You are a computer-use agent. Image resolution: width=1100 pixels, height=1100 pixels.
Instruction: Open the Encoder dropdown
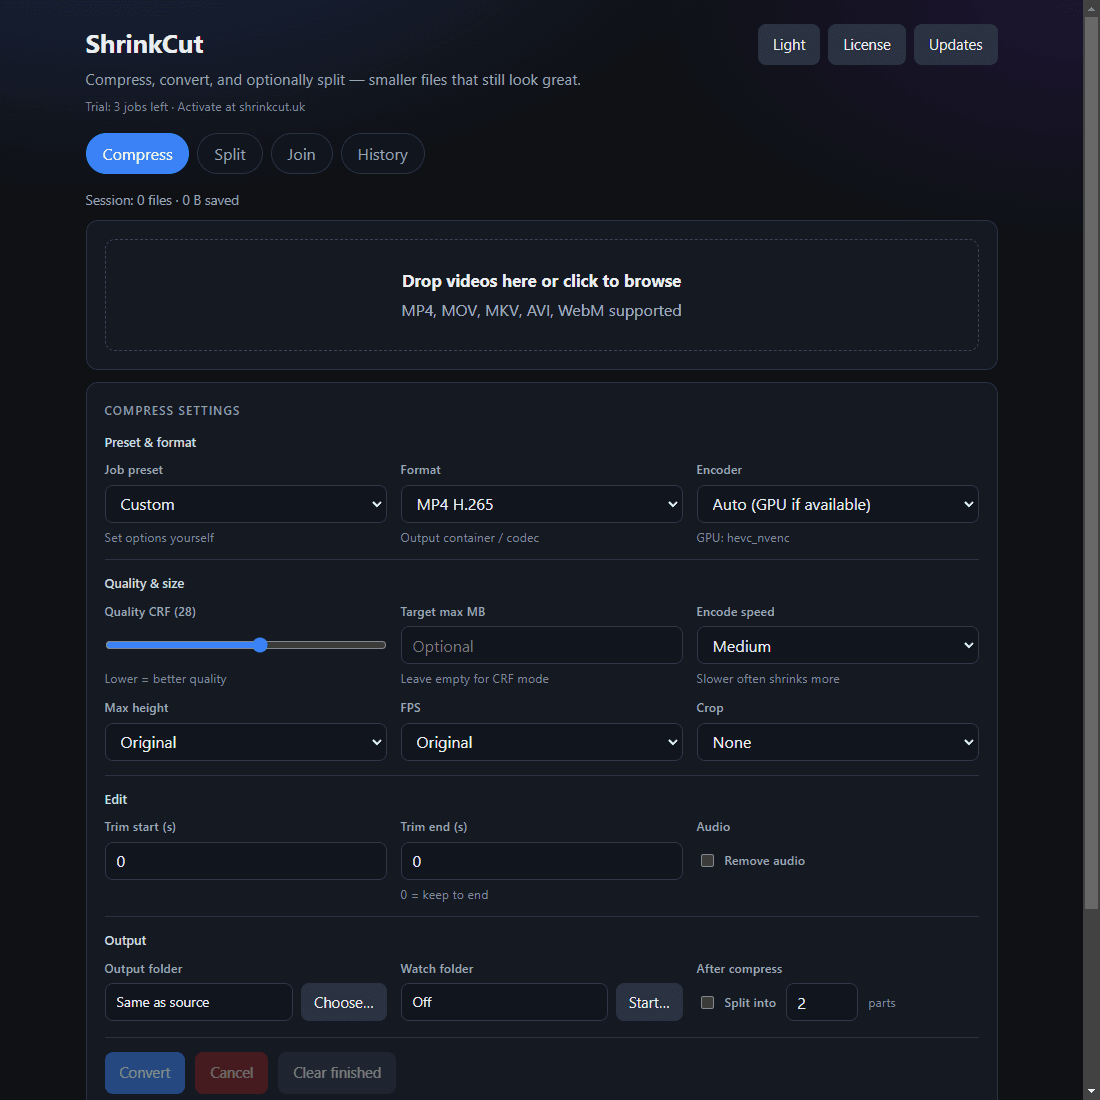coord(837,504)
